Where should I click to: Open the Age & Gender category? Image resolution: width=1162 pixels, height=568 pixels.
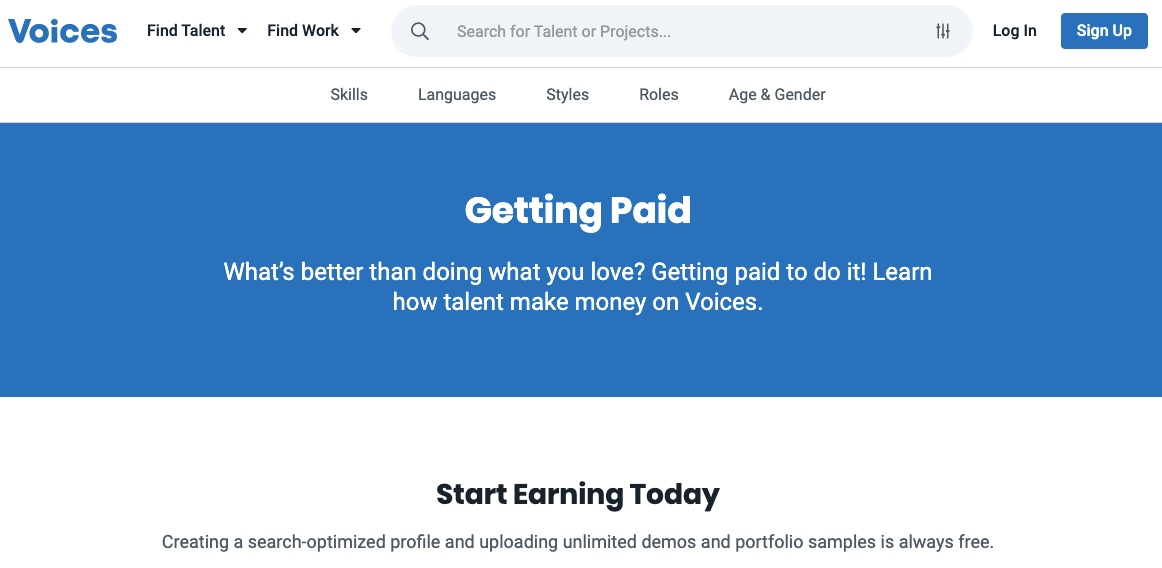point(777,95)
